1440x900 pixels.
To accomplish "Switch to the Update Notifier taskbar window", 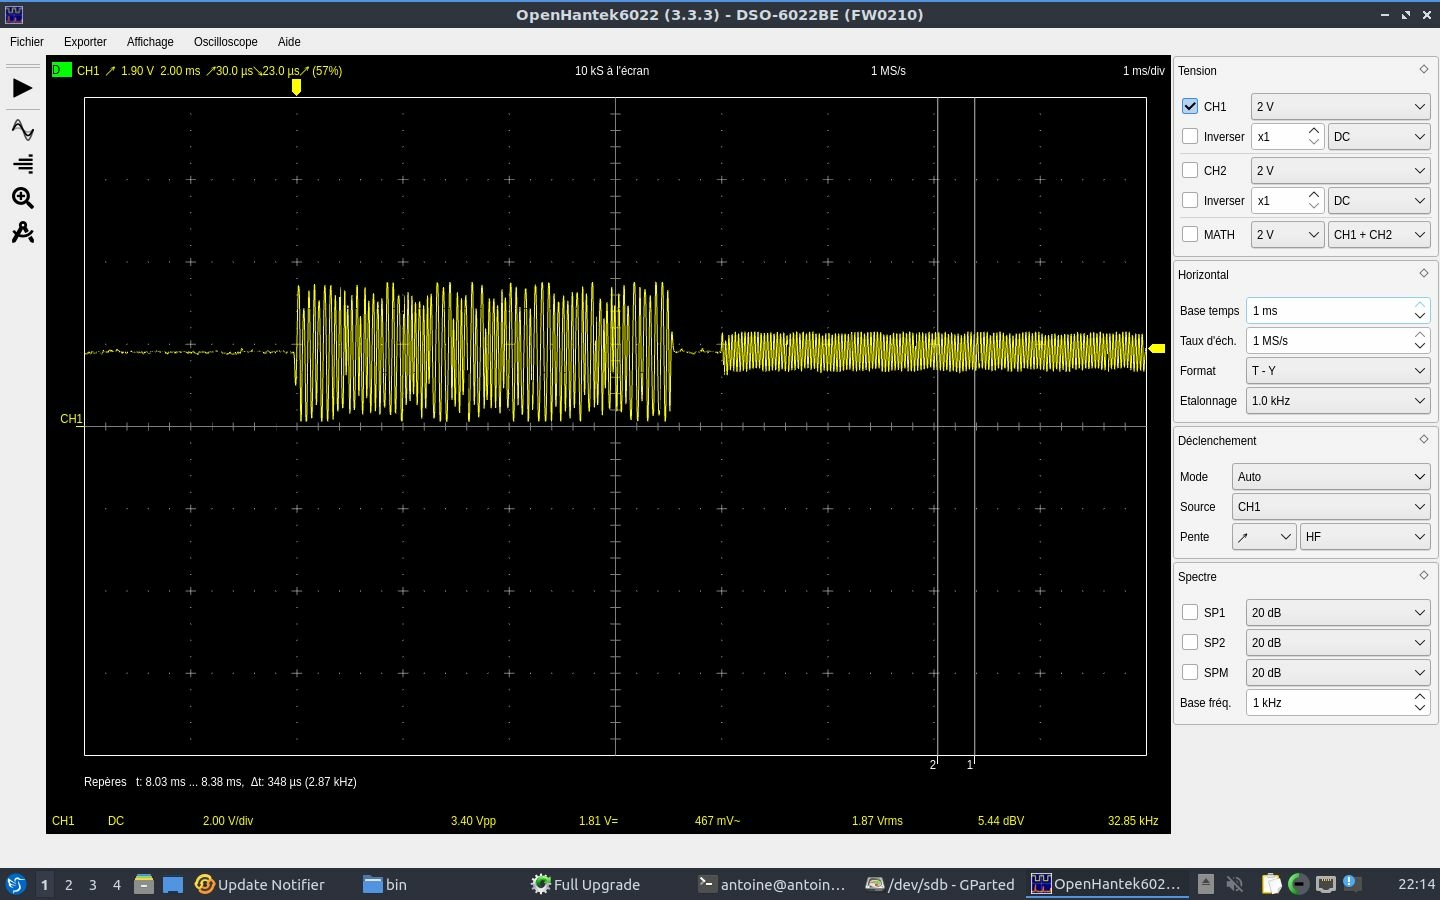I will pyautogui.click(x=260, y=884).
